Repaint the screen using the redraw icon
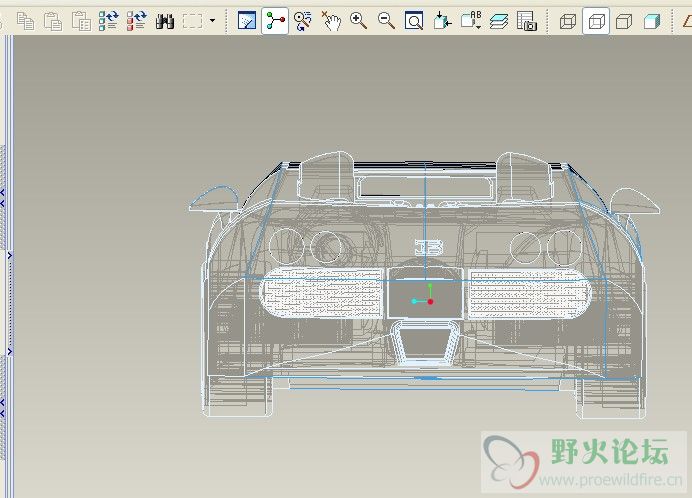This screenshot has height=498, width=692. point(247,21)
